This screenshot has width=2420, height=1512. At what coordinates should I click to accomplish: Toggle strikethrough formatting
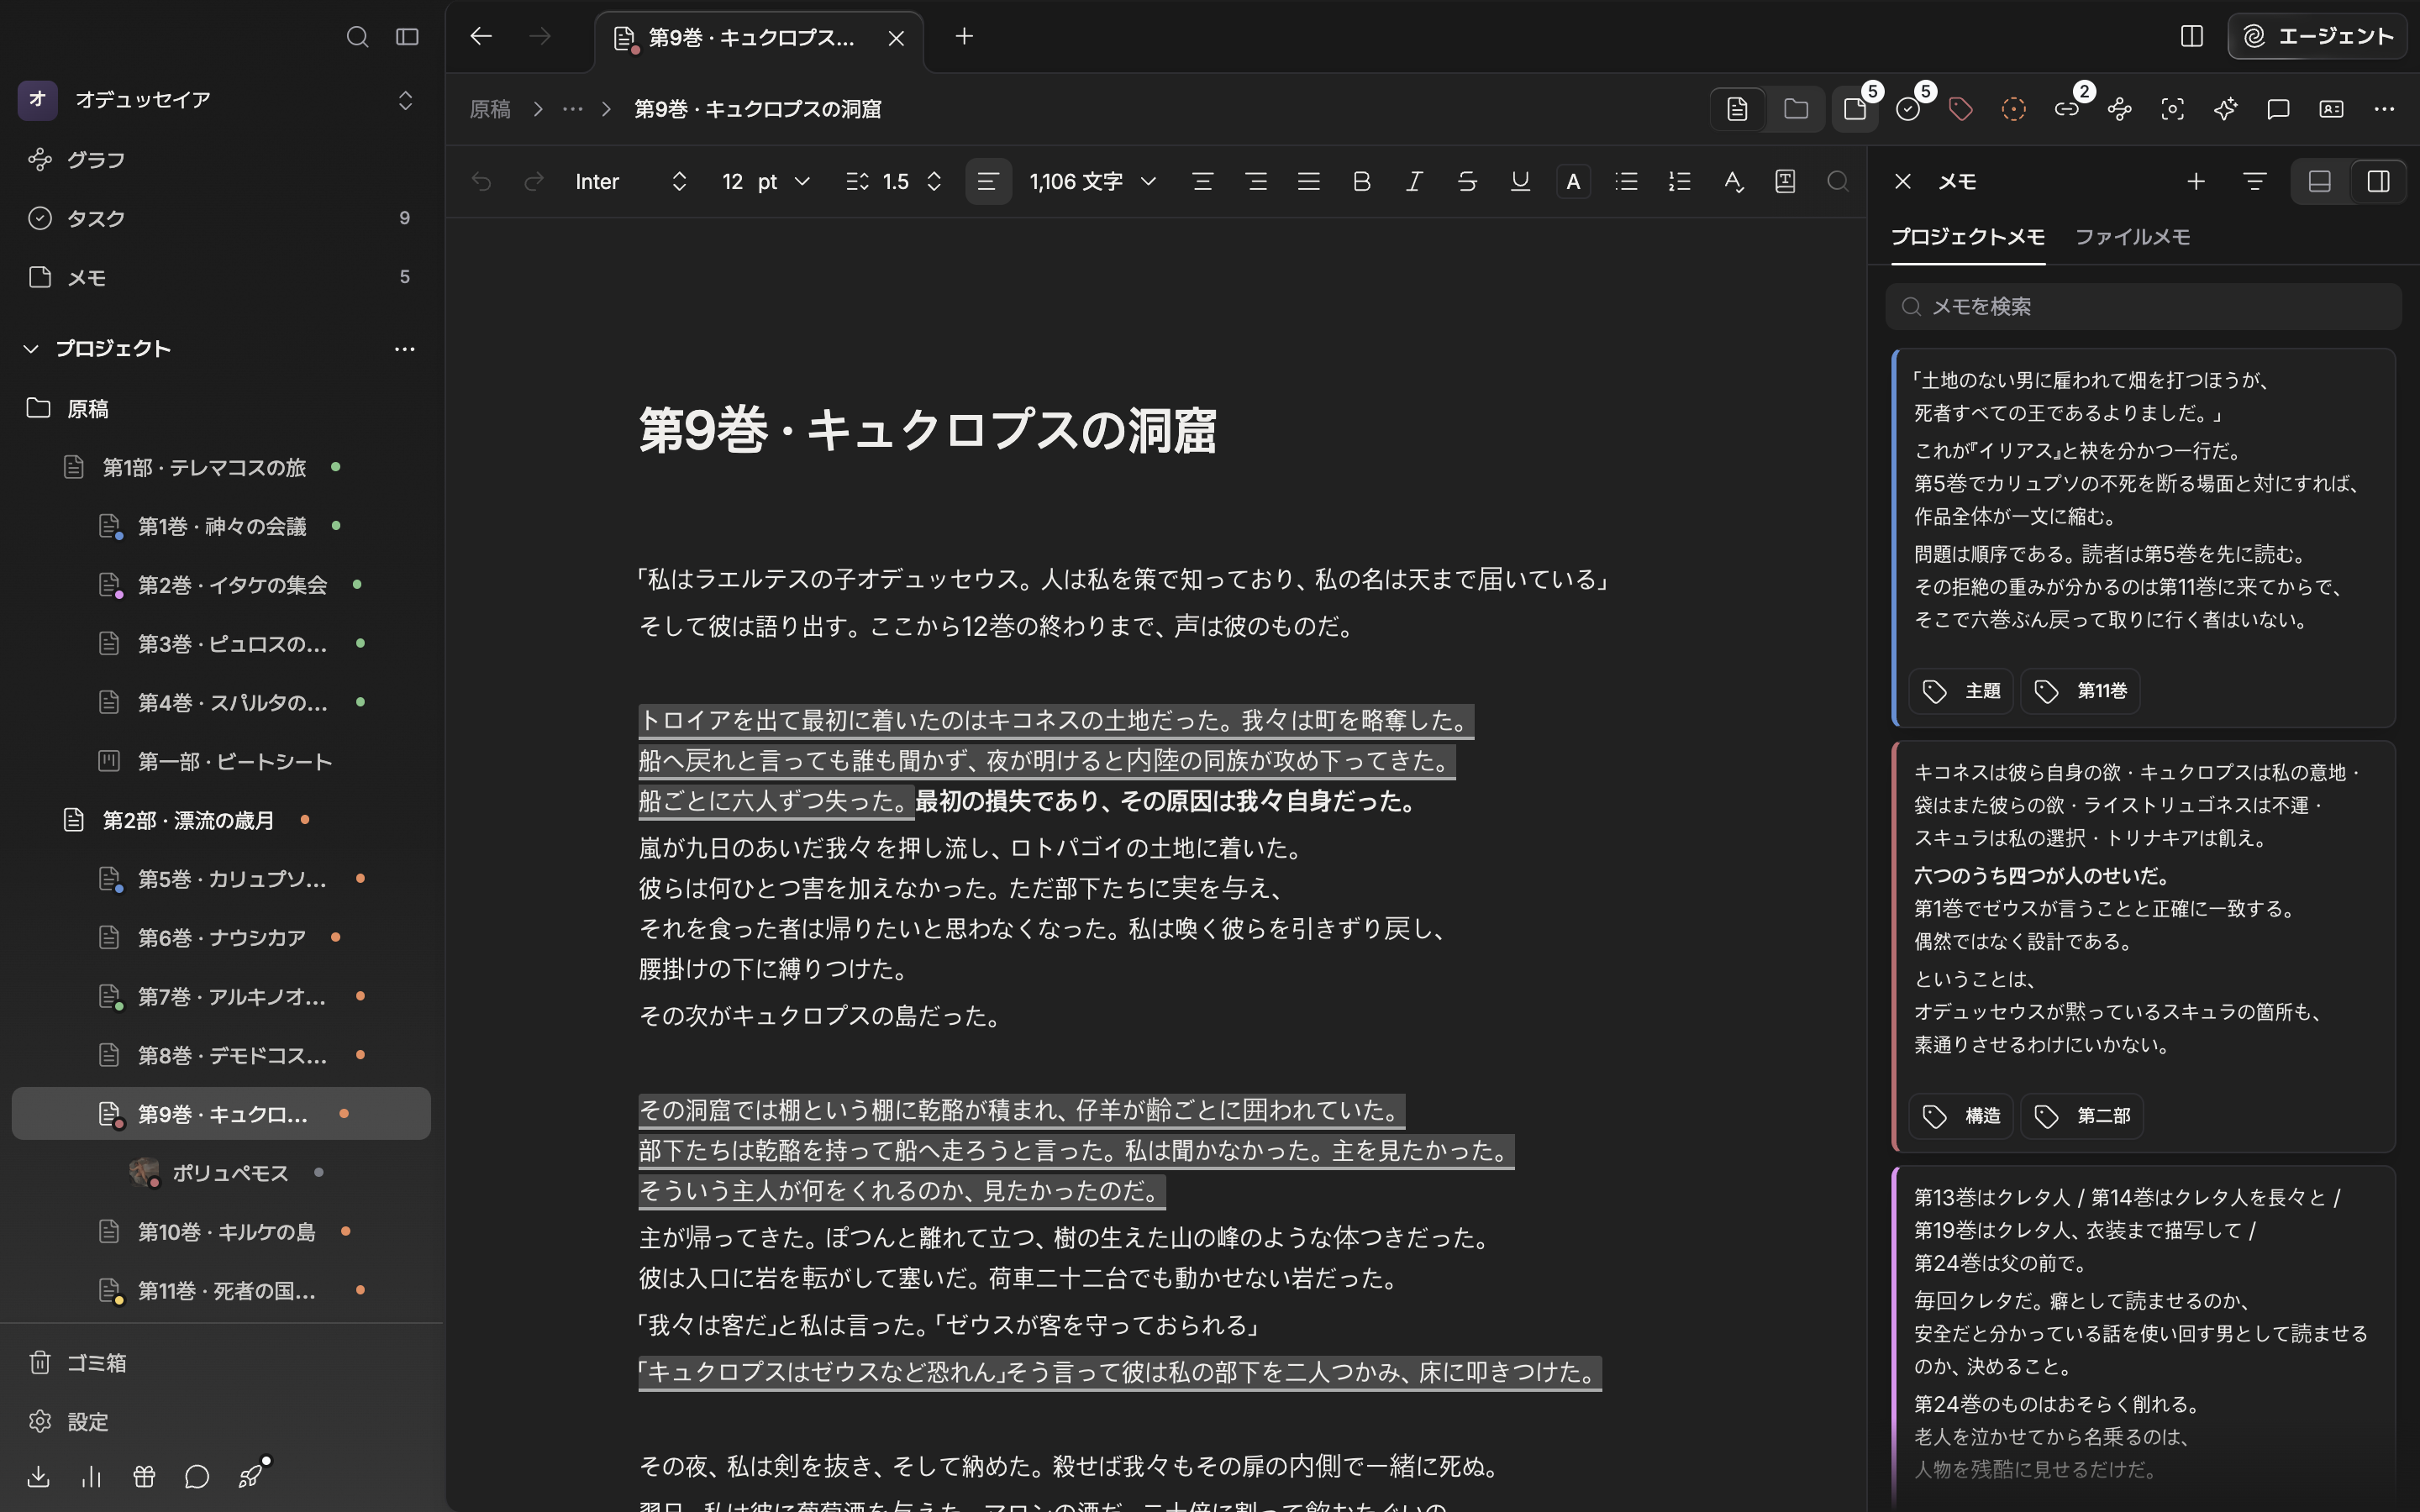pyautogui.click(x=1467, y=181)
